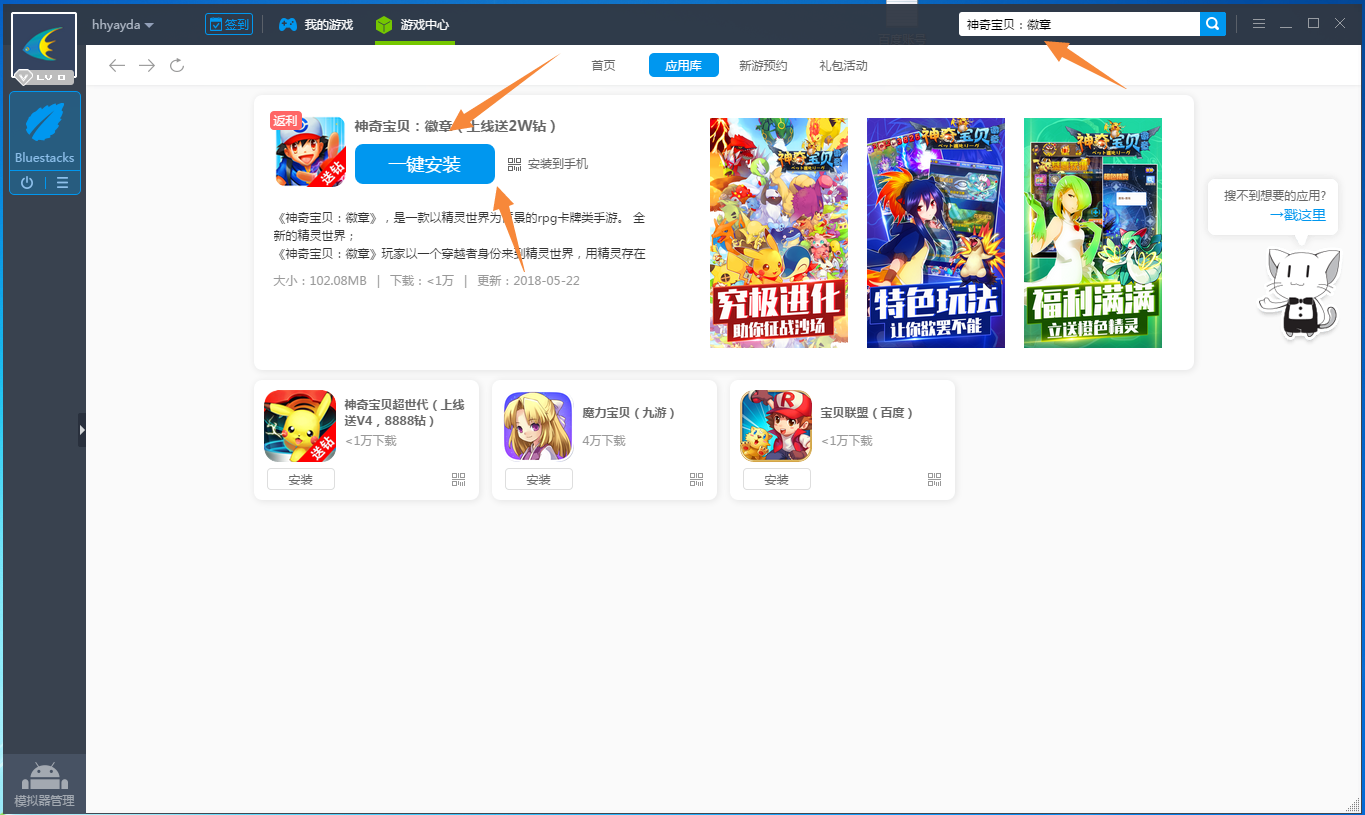Click the 大小：102.08MB size text
This screenshot has width=1365, height=815.
(320, 281)
